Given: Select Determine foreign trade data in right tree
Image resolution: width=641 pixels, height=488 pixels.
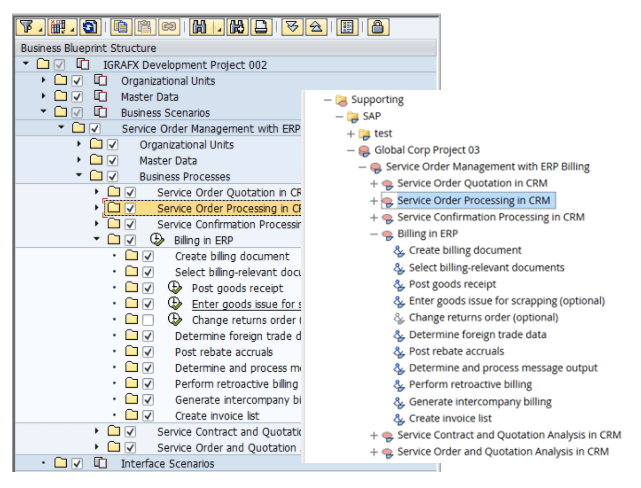Looking at the screenshot, I should (477, 335).
